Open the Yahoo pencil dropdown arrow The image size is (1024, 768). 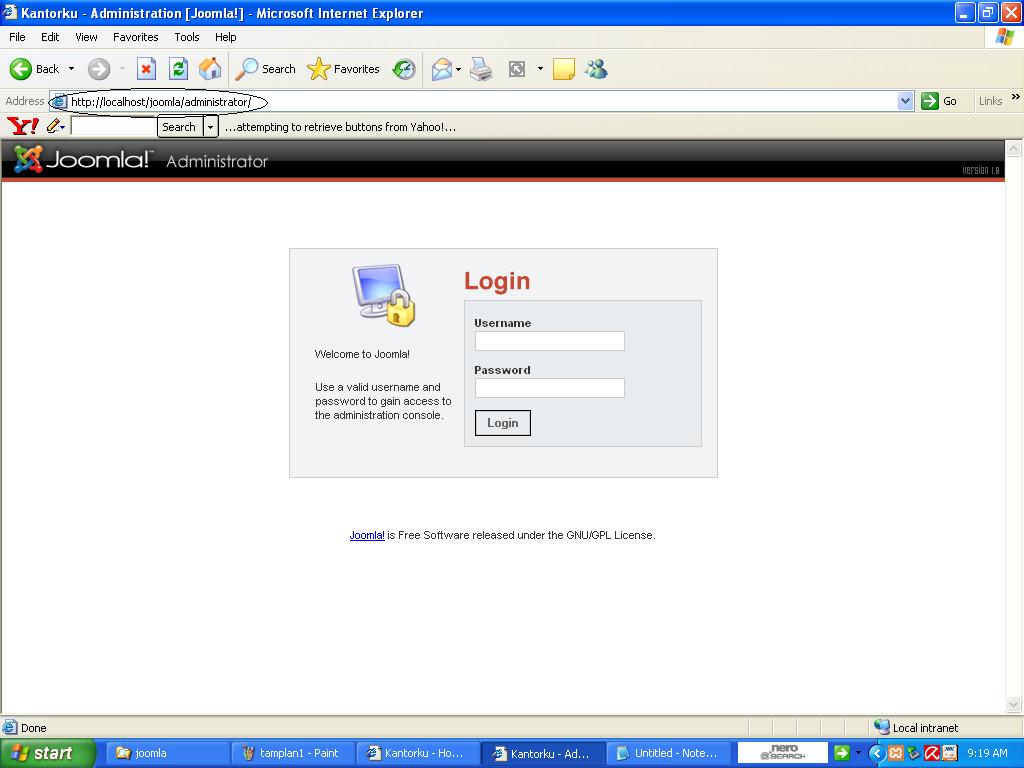pyautogui.click(x=63, y=127)
